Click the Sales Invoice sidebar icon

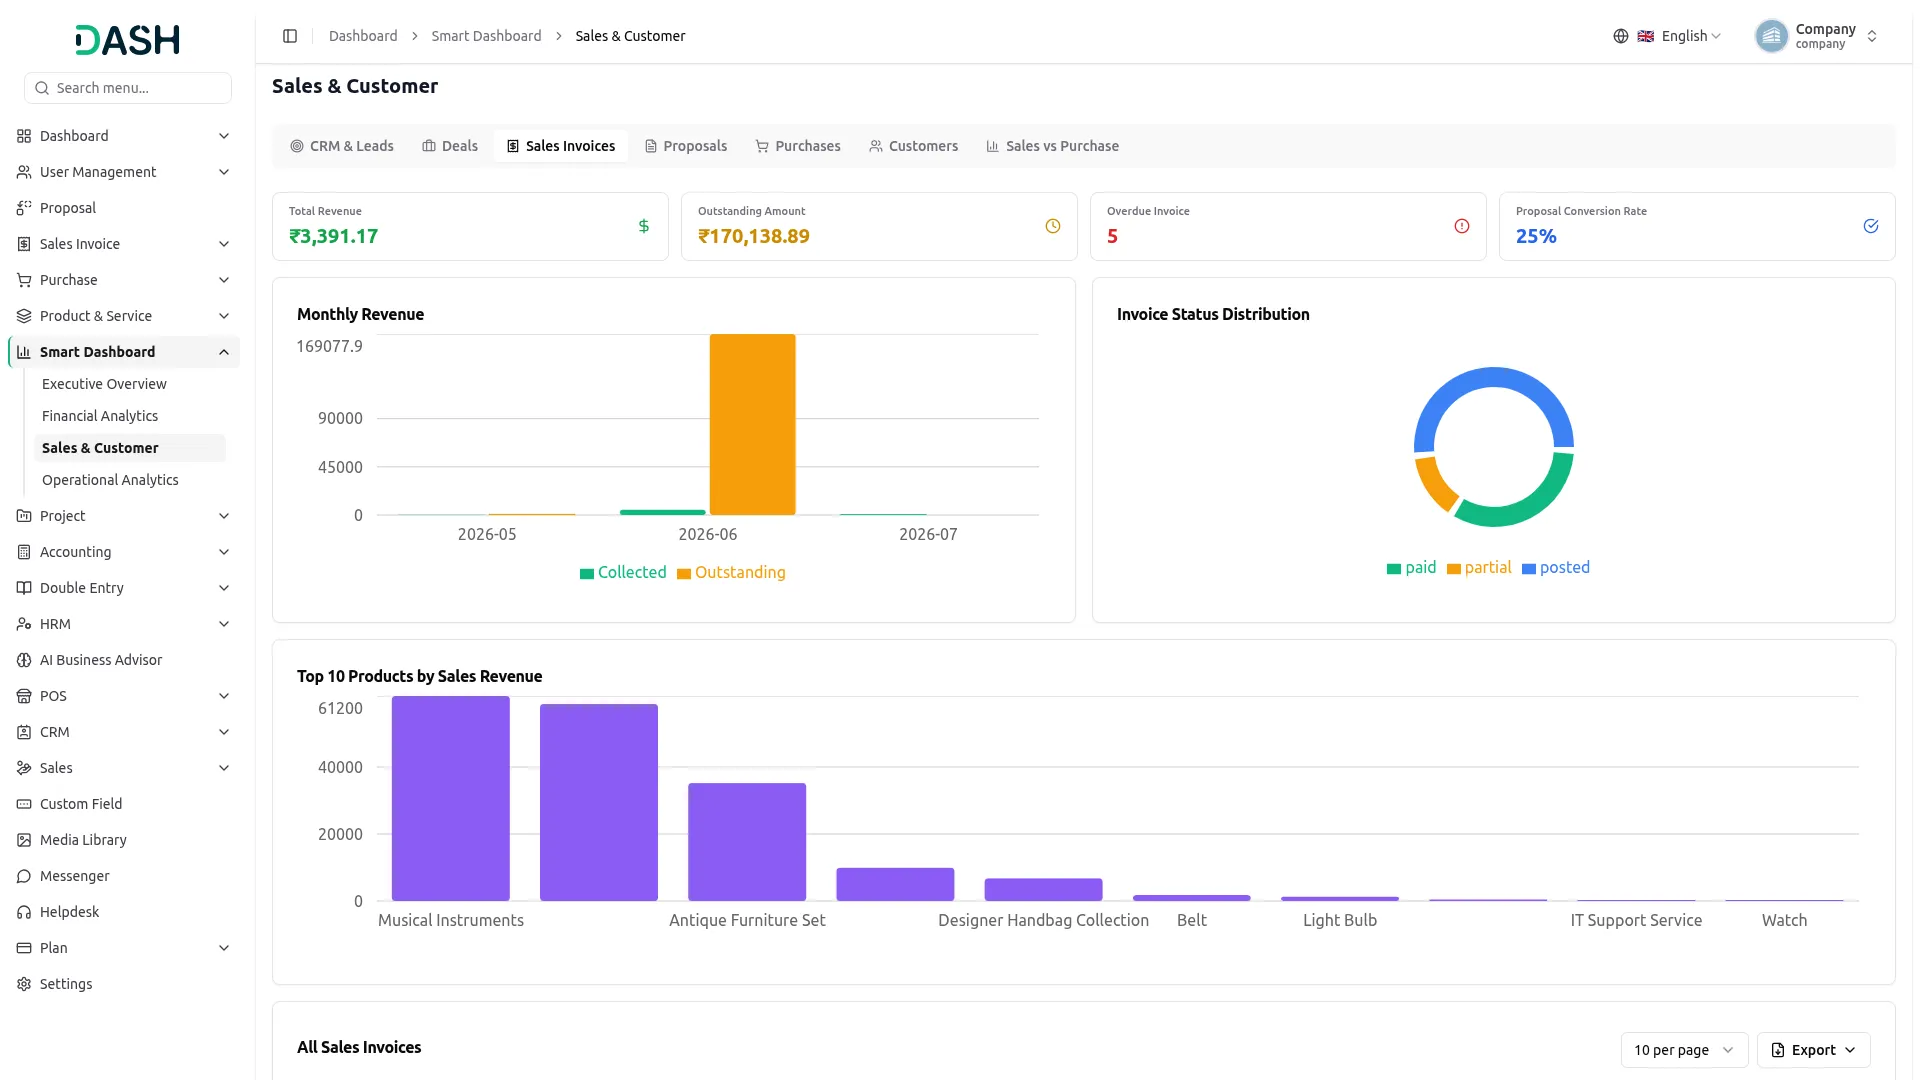[x=24, y=244]
